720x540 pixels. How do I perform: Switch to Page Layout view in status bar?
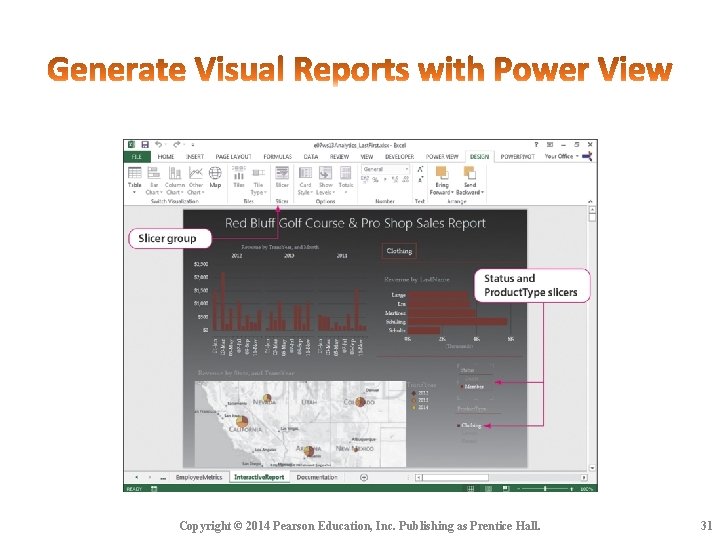(x=489, y=489)
